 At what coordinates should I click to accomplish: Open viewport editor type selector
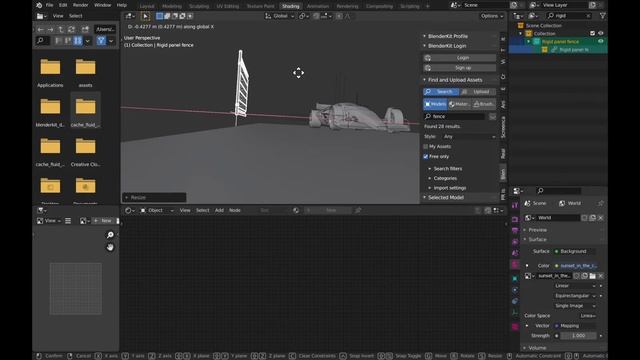click(131, 16)
